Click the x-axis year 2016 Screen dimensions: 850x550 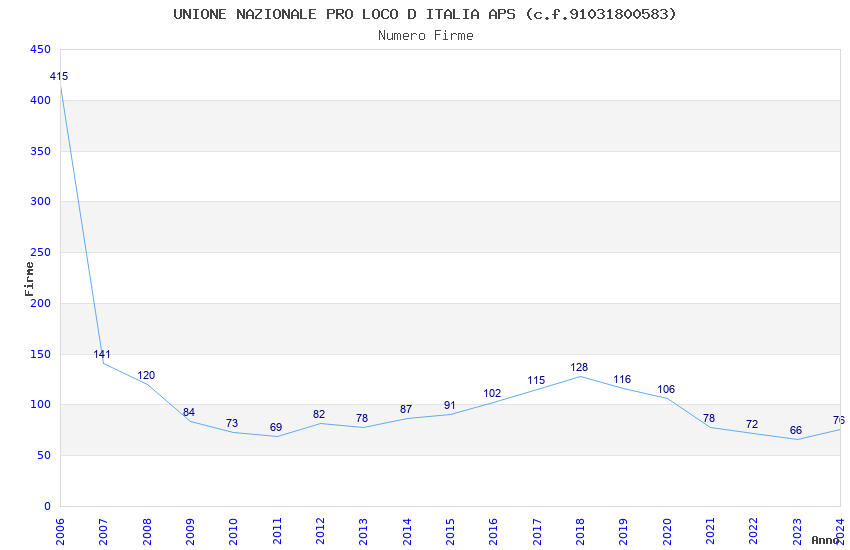click(494, 532)
